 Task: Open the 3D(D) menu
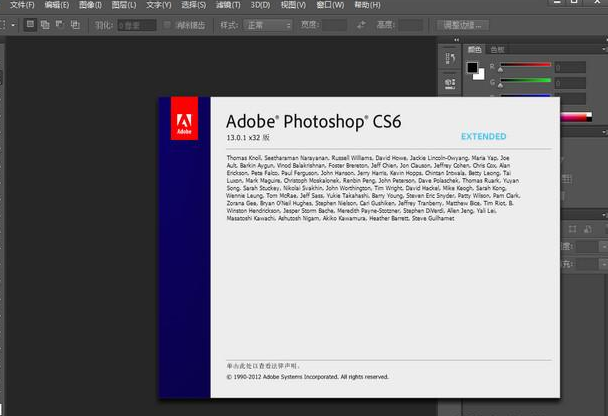[260, 5]
